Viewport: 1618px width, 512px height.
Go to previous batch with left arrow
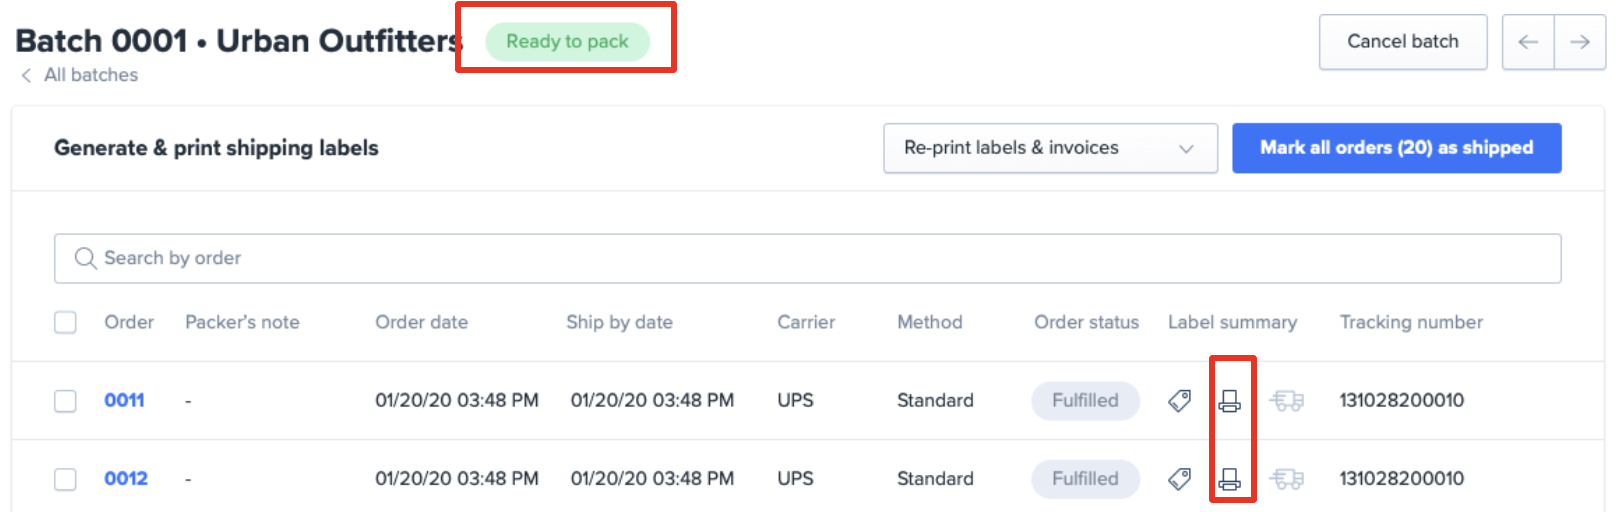(1528, 42)
